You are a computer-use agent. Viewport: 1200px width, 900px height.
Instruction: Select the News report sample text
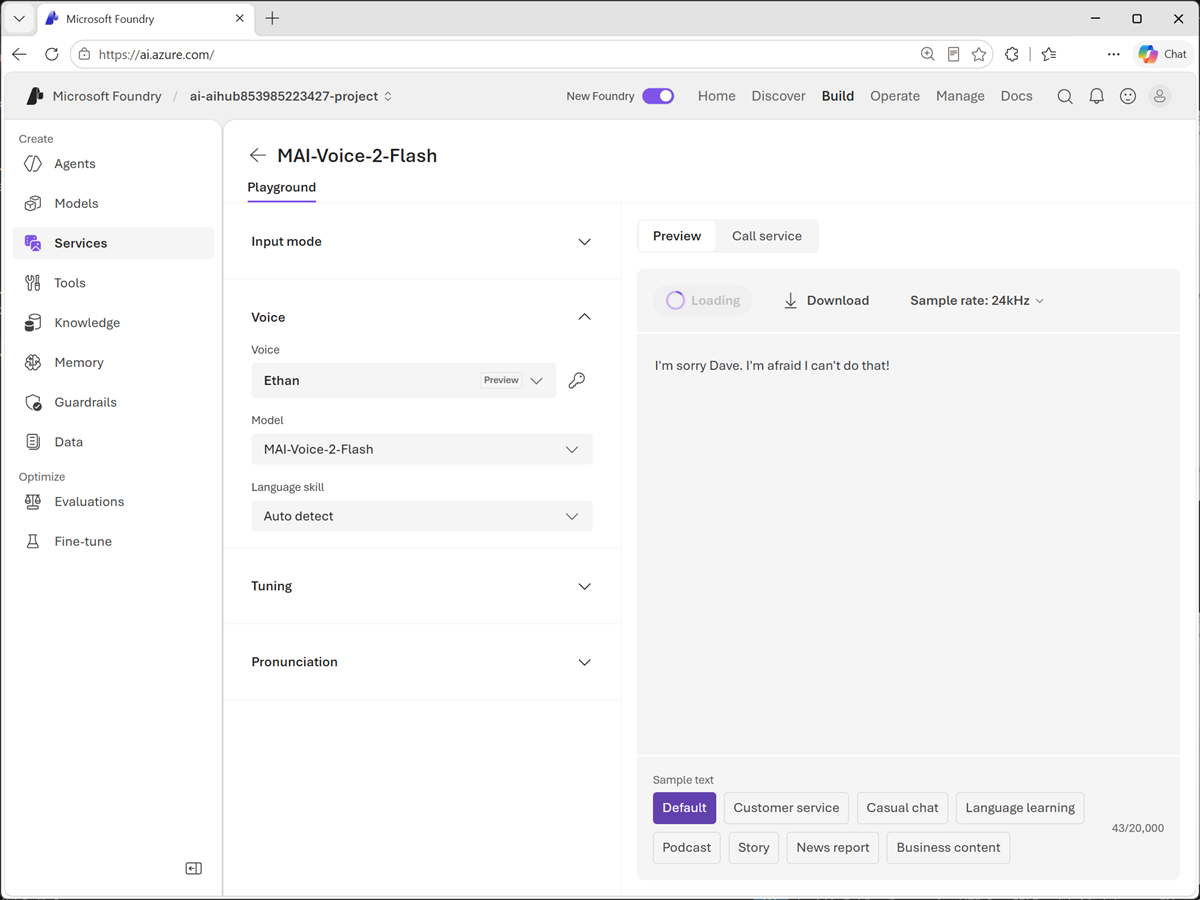pyautogui.click(x=833, y=847)
